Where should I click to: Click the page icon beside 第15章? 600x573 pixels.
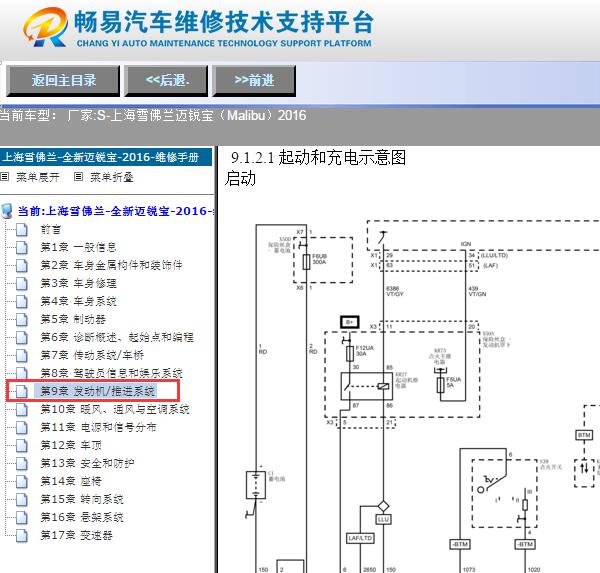pyautogui.click(x=22, y=500)
